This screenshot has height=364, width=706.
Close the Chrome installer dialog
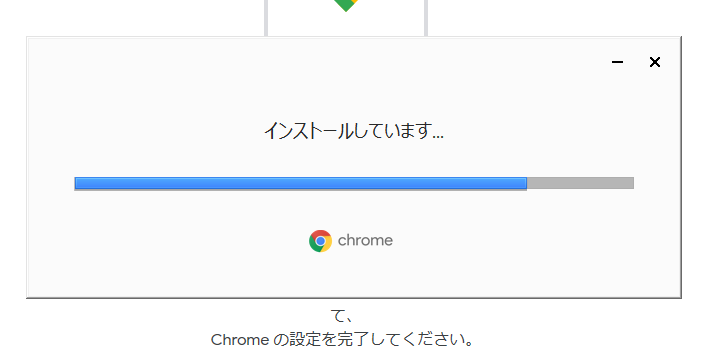point(655,62)
